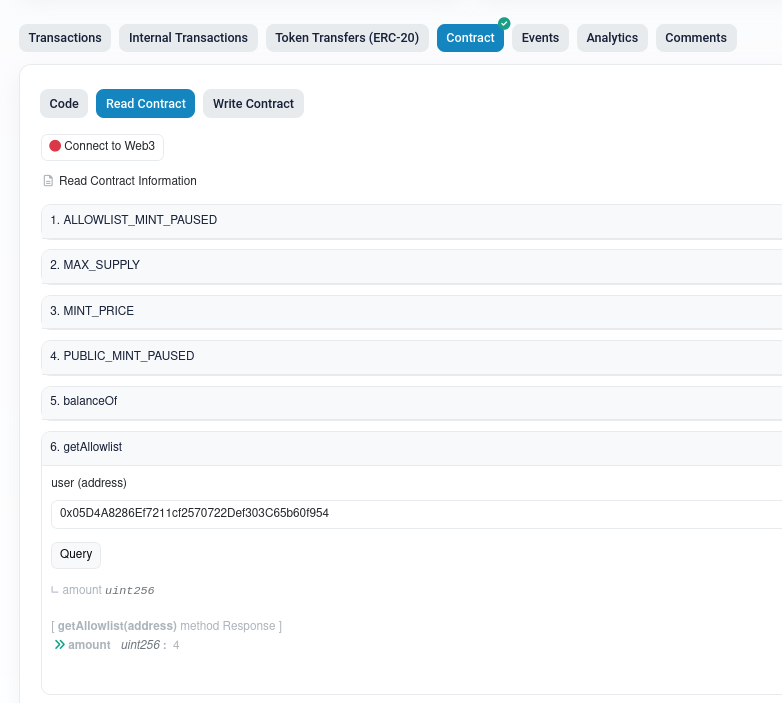Expand the MINT_PRICE section

[x=411, y=311]
